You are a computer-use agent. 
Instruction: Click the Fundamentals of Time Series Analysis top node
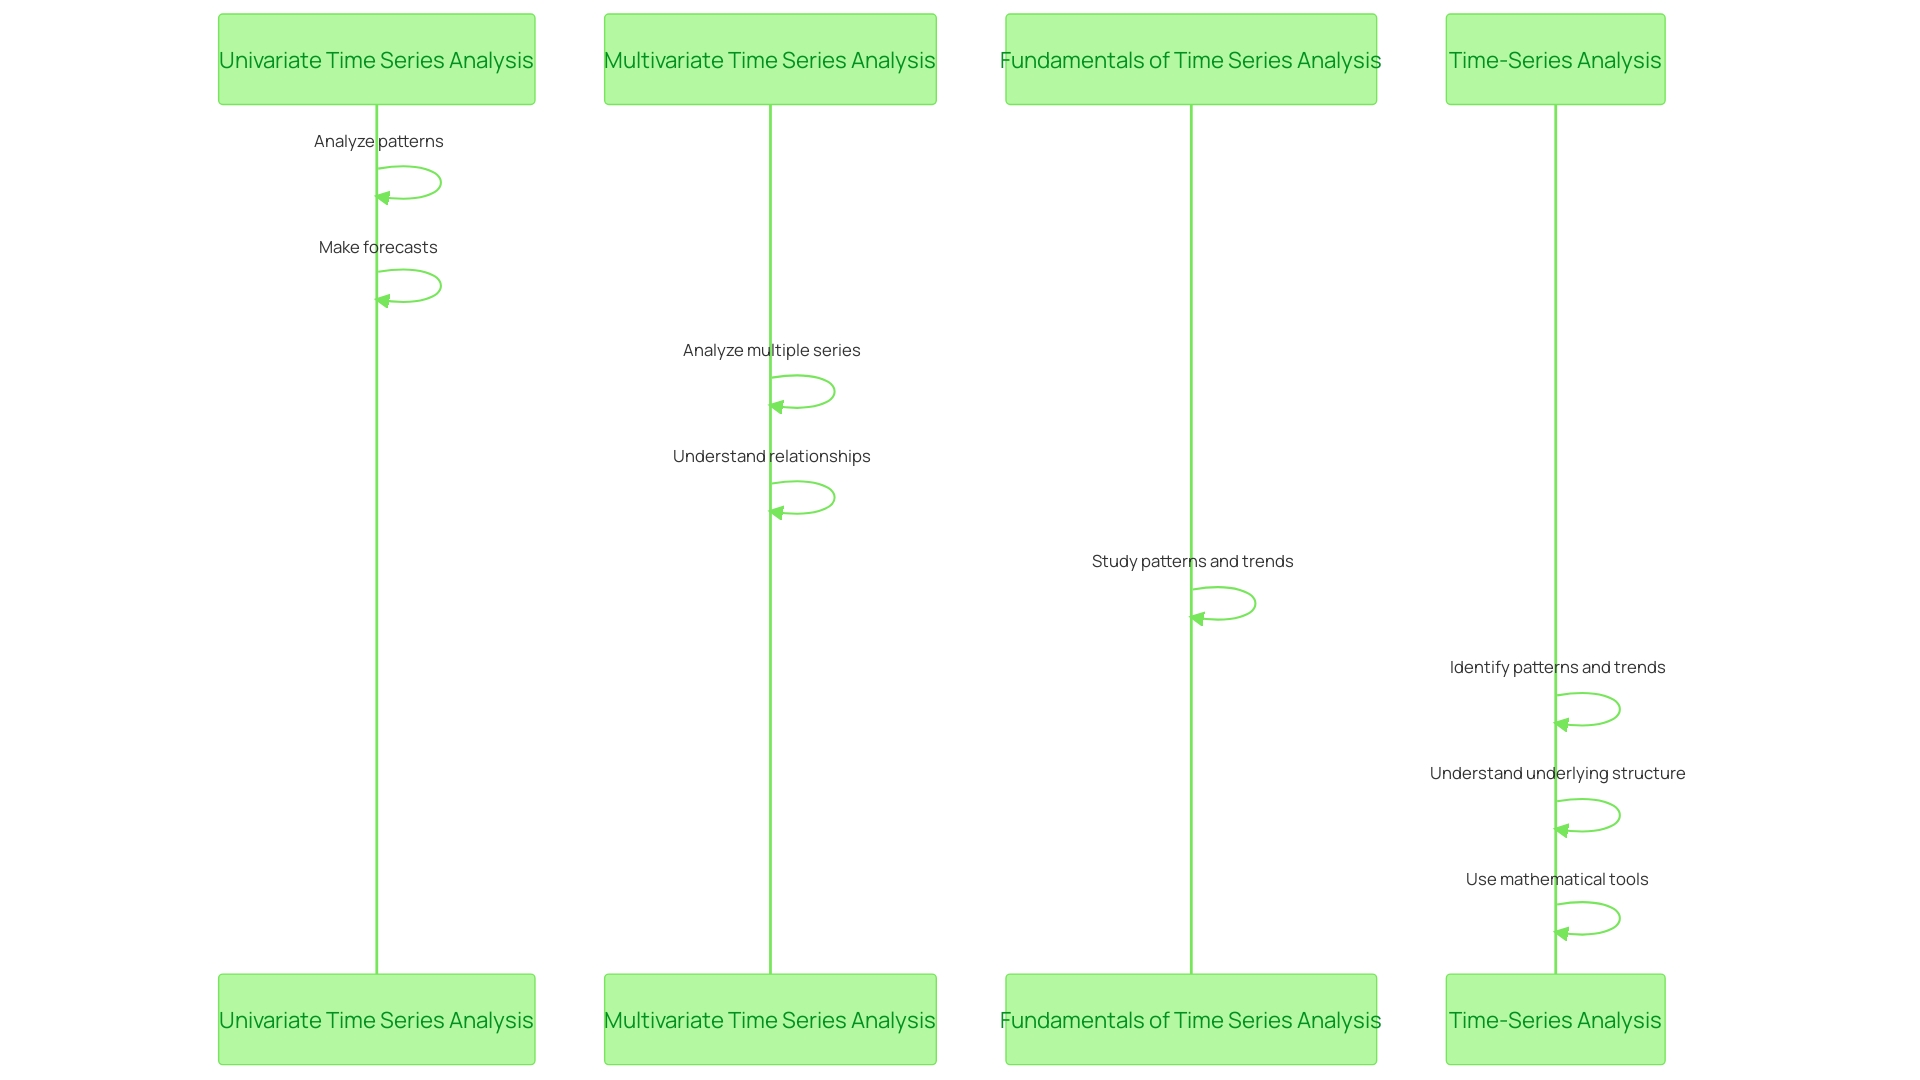pyautogui.click(x=1189, y=58)
